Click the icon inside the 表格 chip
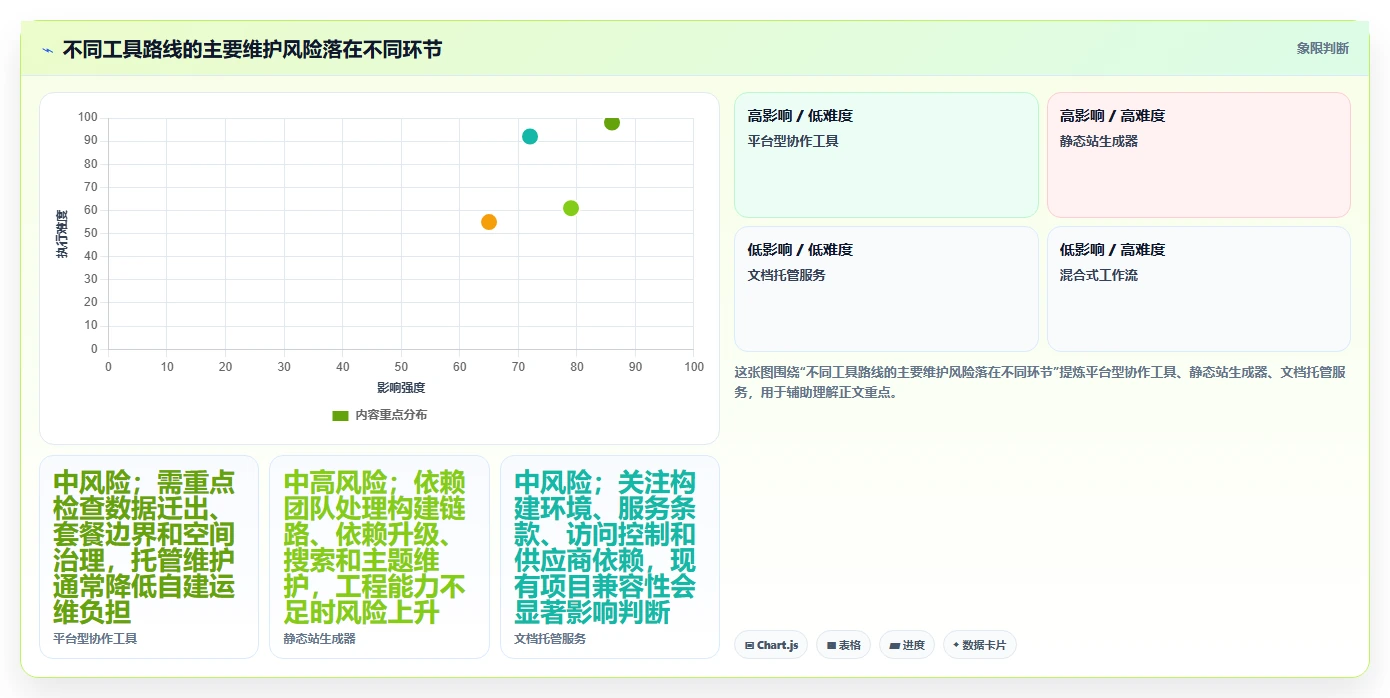Screen dimensions: 1390x698 831,646
